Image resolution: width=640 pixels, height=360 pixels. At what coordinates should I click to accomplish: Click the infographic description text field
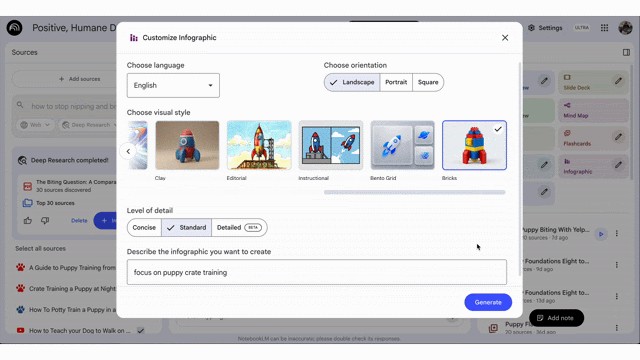(x=317, y=272)
